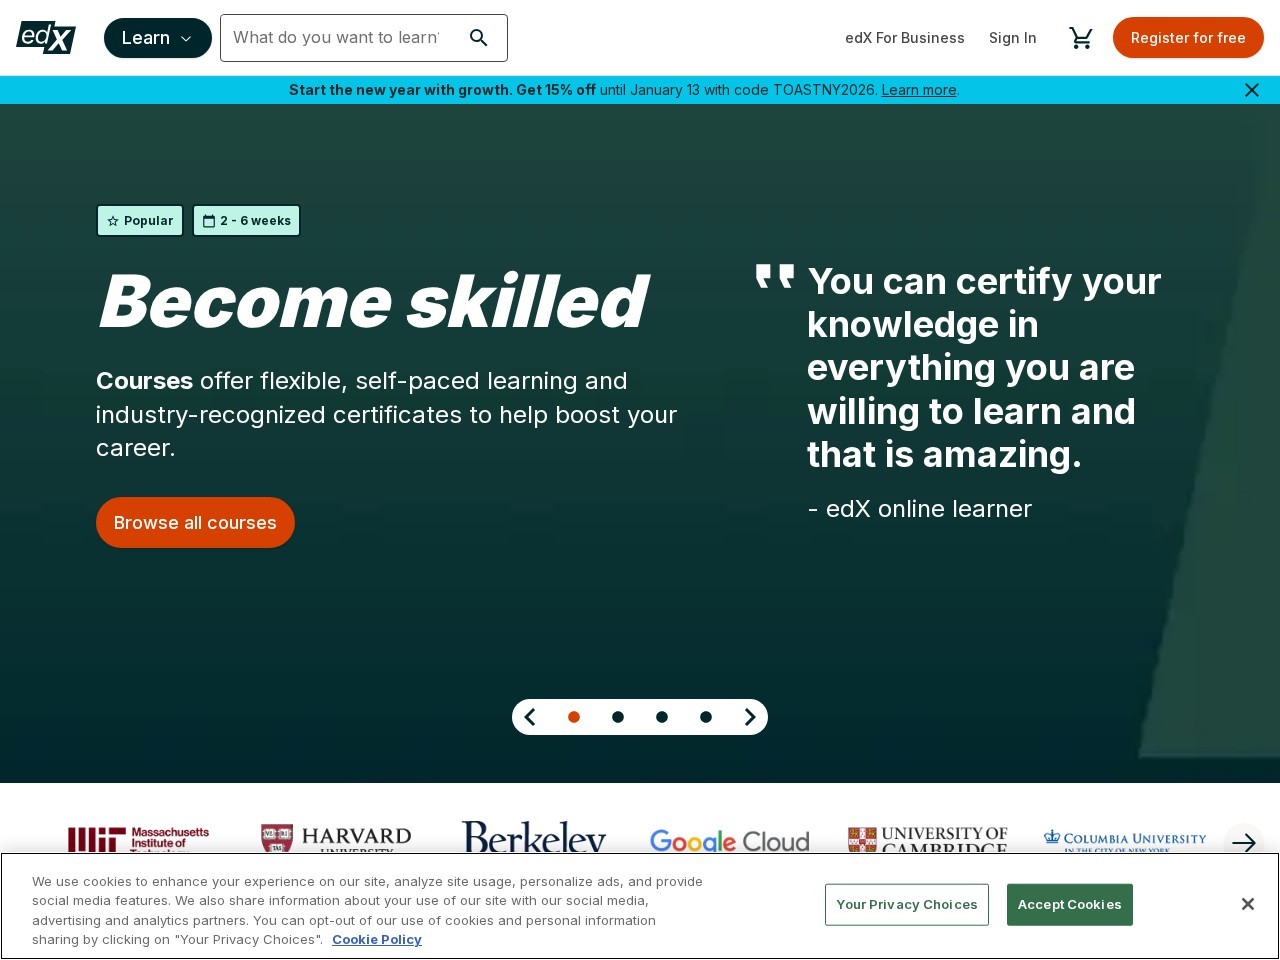The width and height of the screenshot is (1280, 960).
Task: Open edX For Business page
Action: click(x=904, y=38)
